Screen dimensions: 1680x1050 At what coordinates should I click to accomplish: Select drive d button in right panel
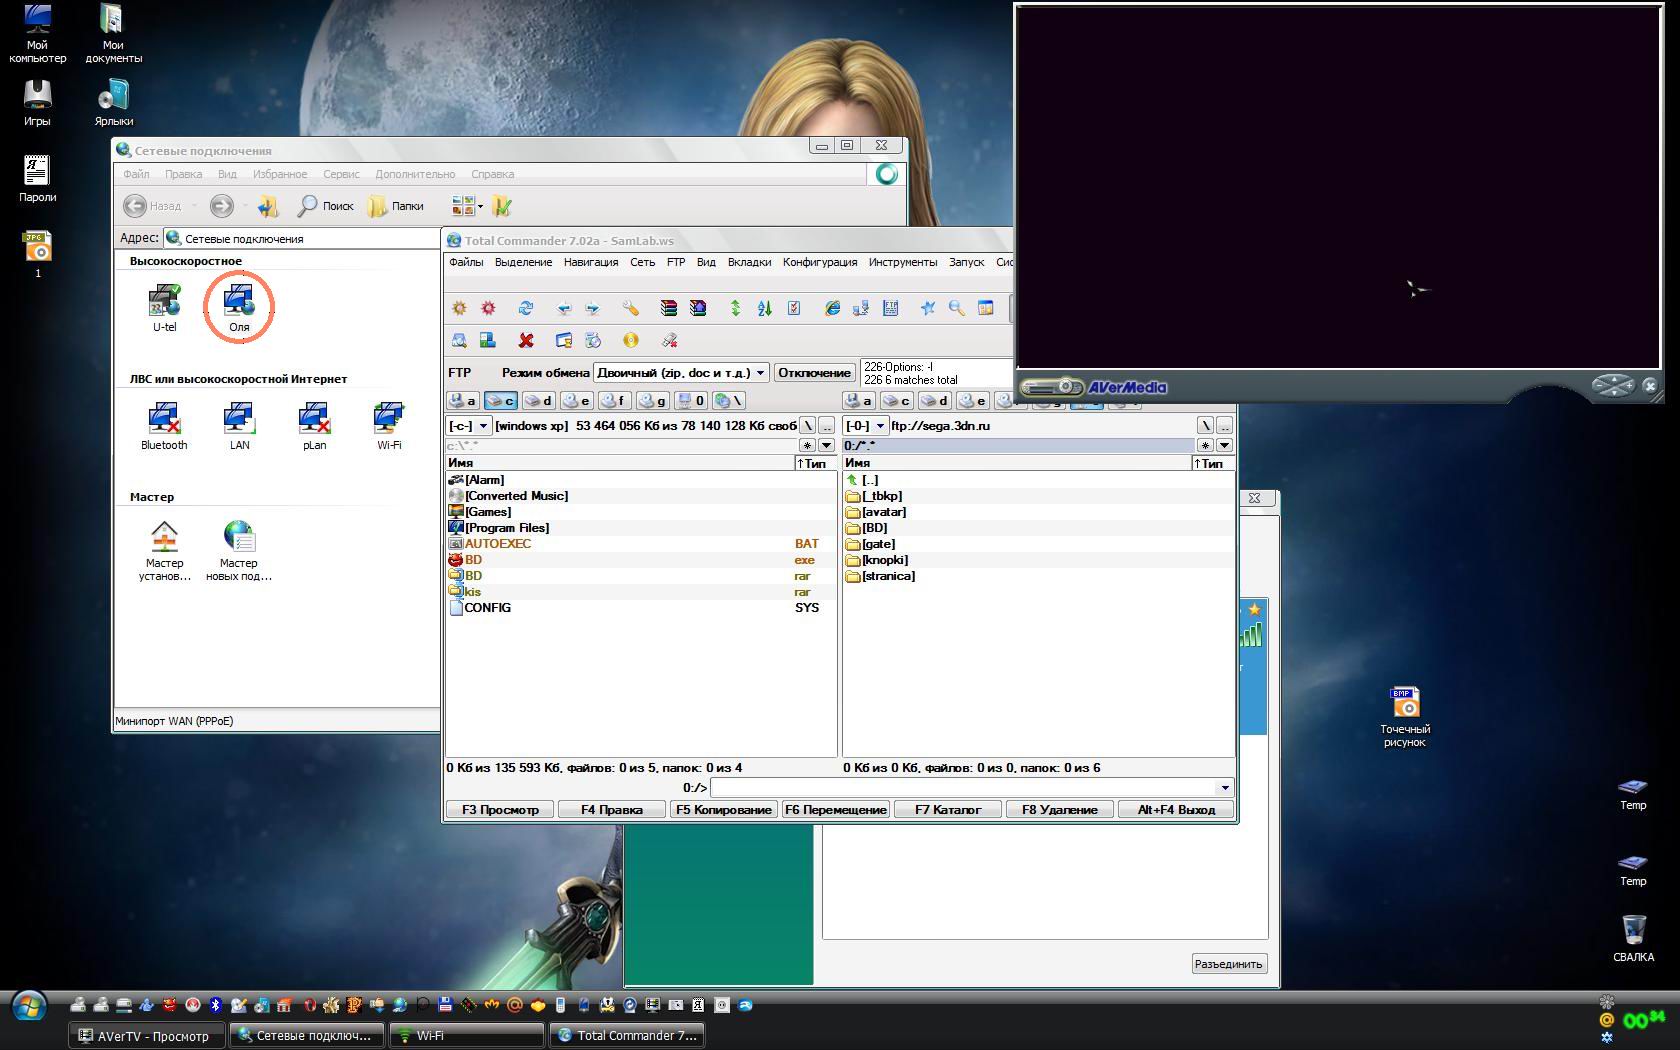click(934, 400)
